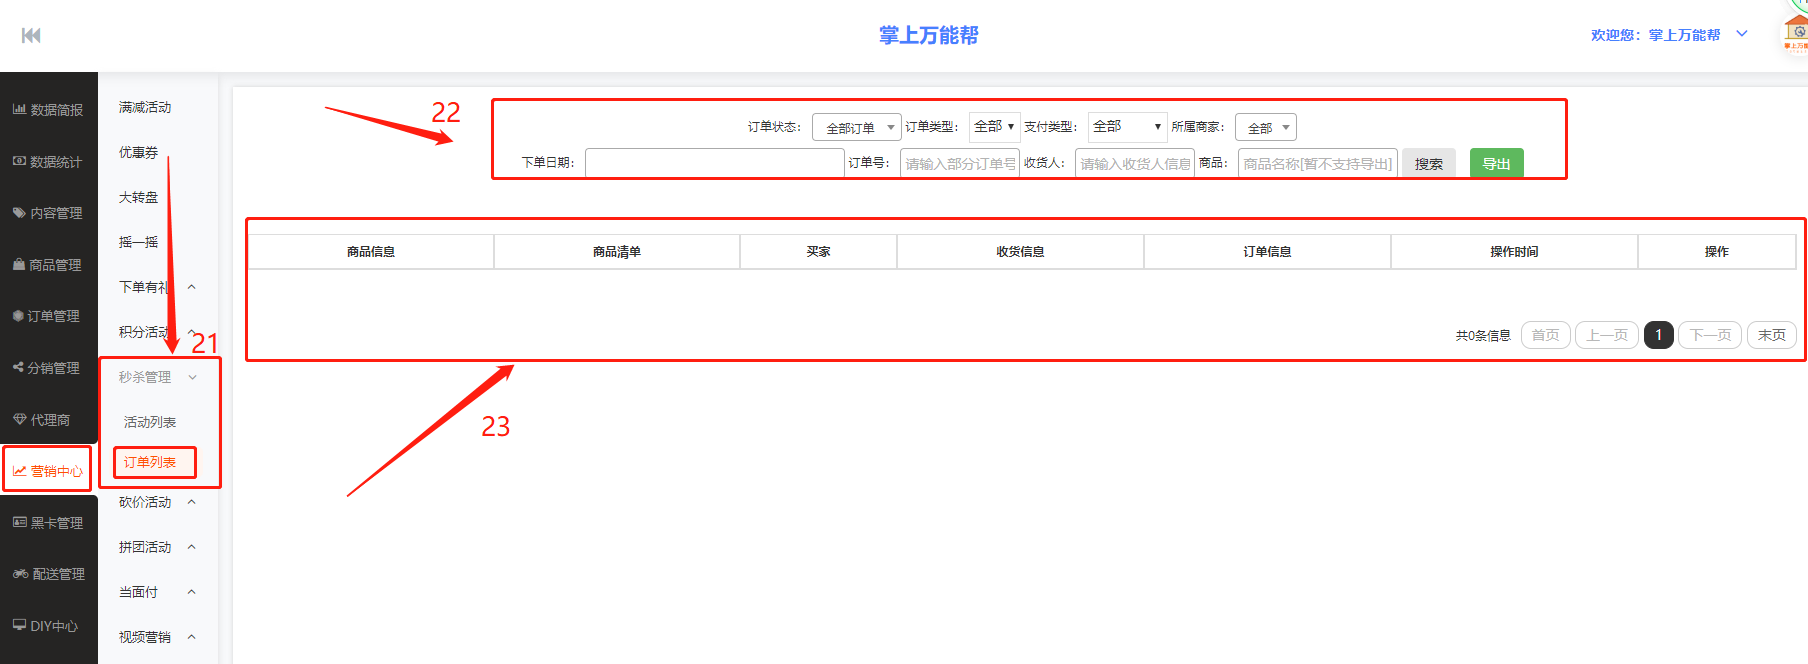Click the 分销管理 share icon
The width and height of the screenshot is (1808, 664).
[18, 367]
